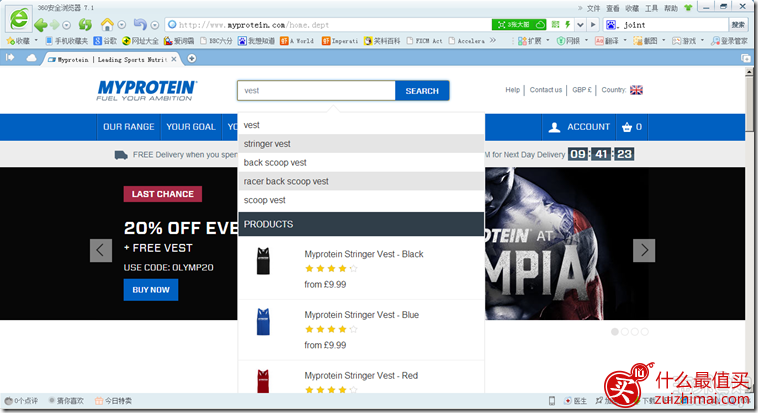Click the green cloud icon in the address bar
758x413 pixels.
(x=541, y=24)
